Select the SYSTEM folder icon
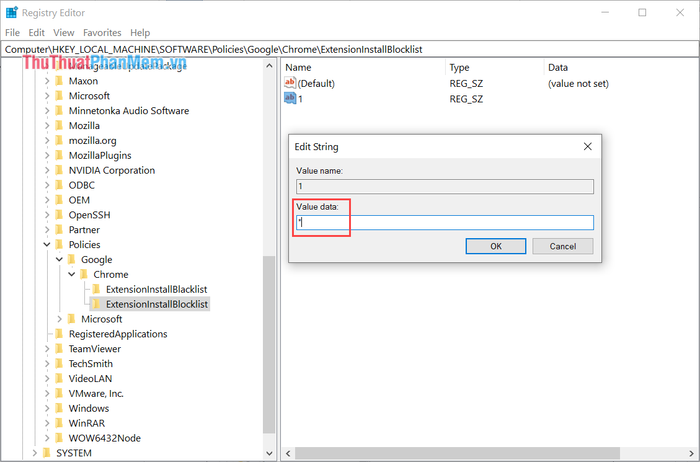Viewport: 700px width, 462px height. coord(46,453)
